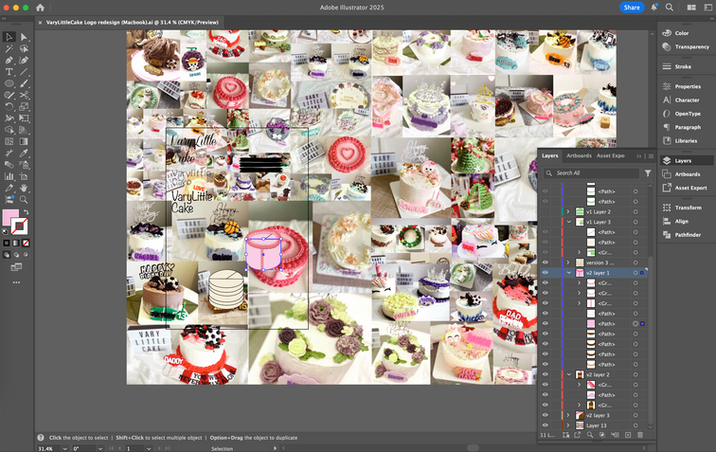Expand Layer 13 contents
This screenshot has width=716, height=452.
click(x=569, y=425)
